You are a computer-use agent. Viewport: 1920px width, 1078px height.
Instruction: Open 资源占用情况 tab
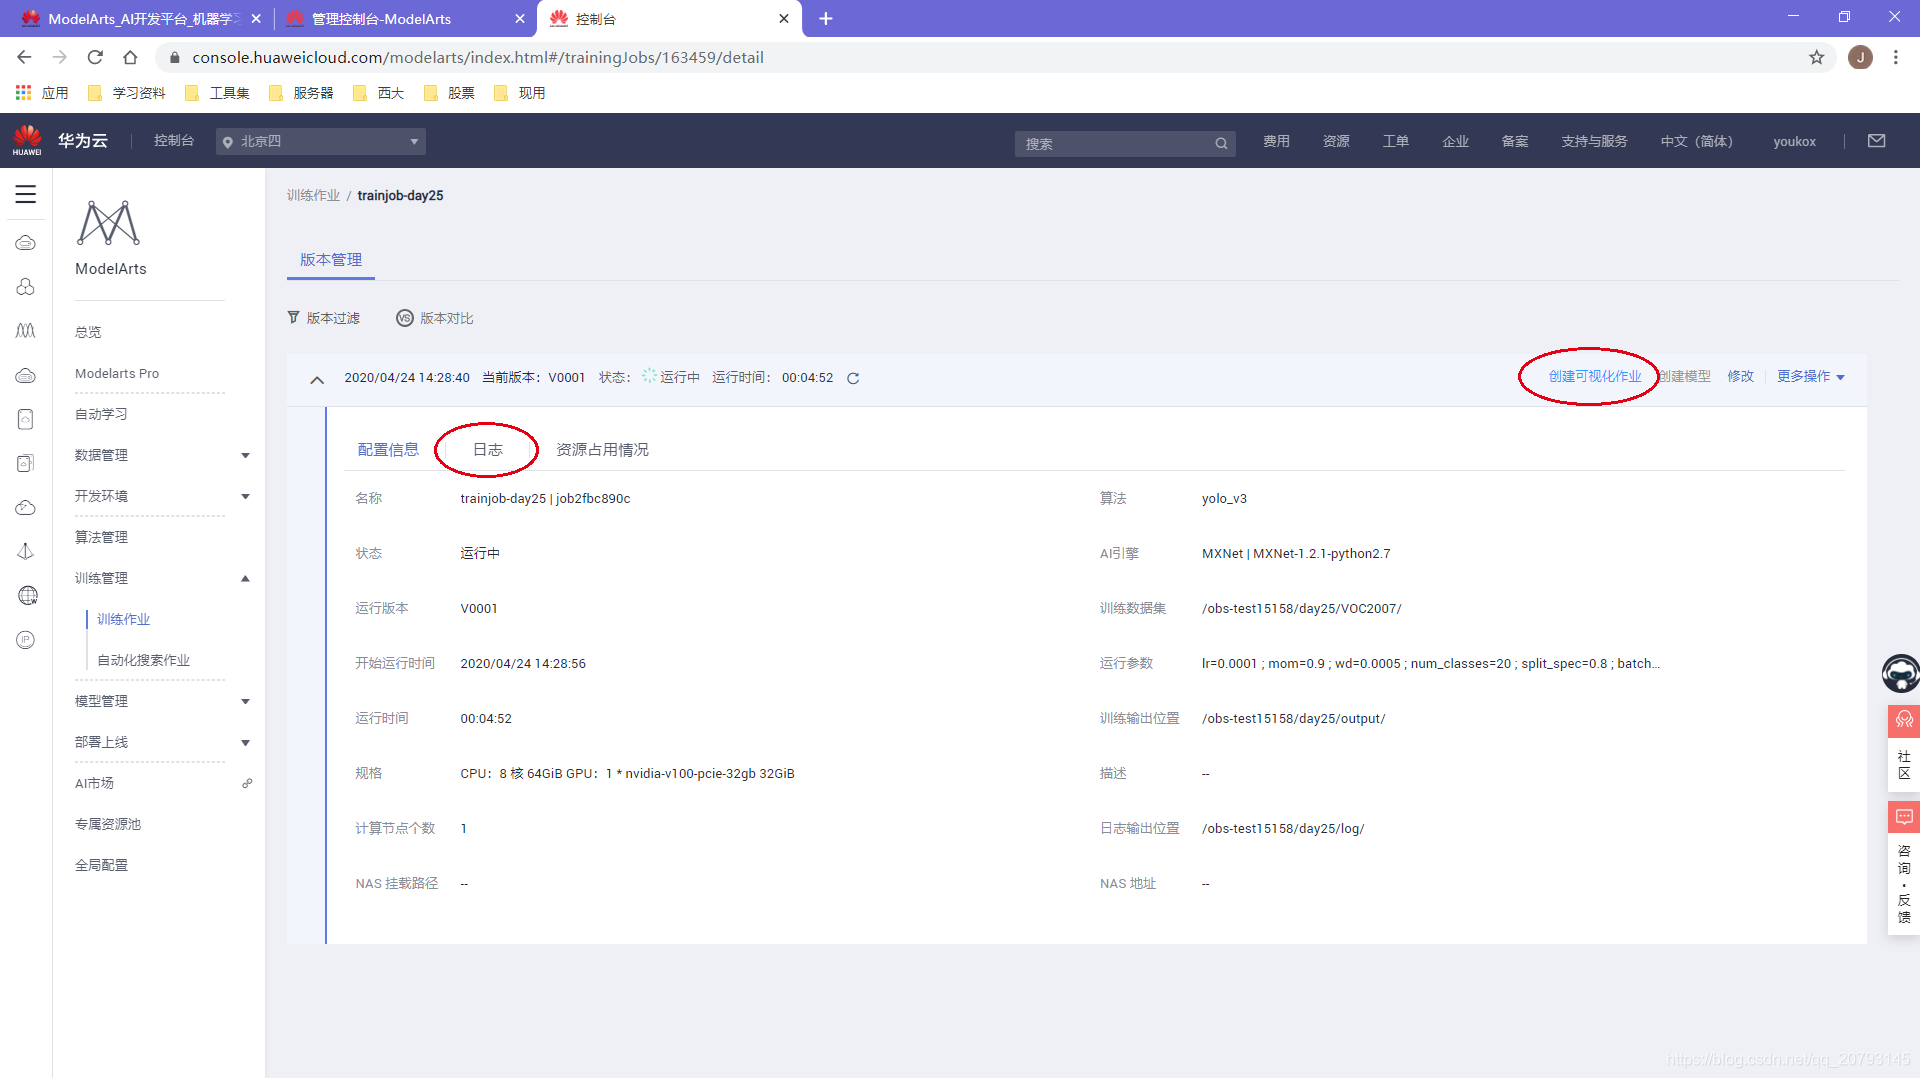(602, 449)
